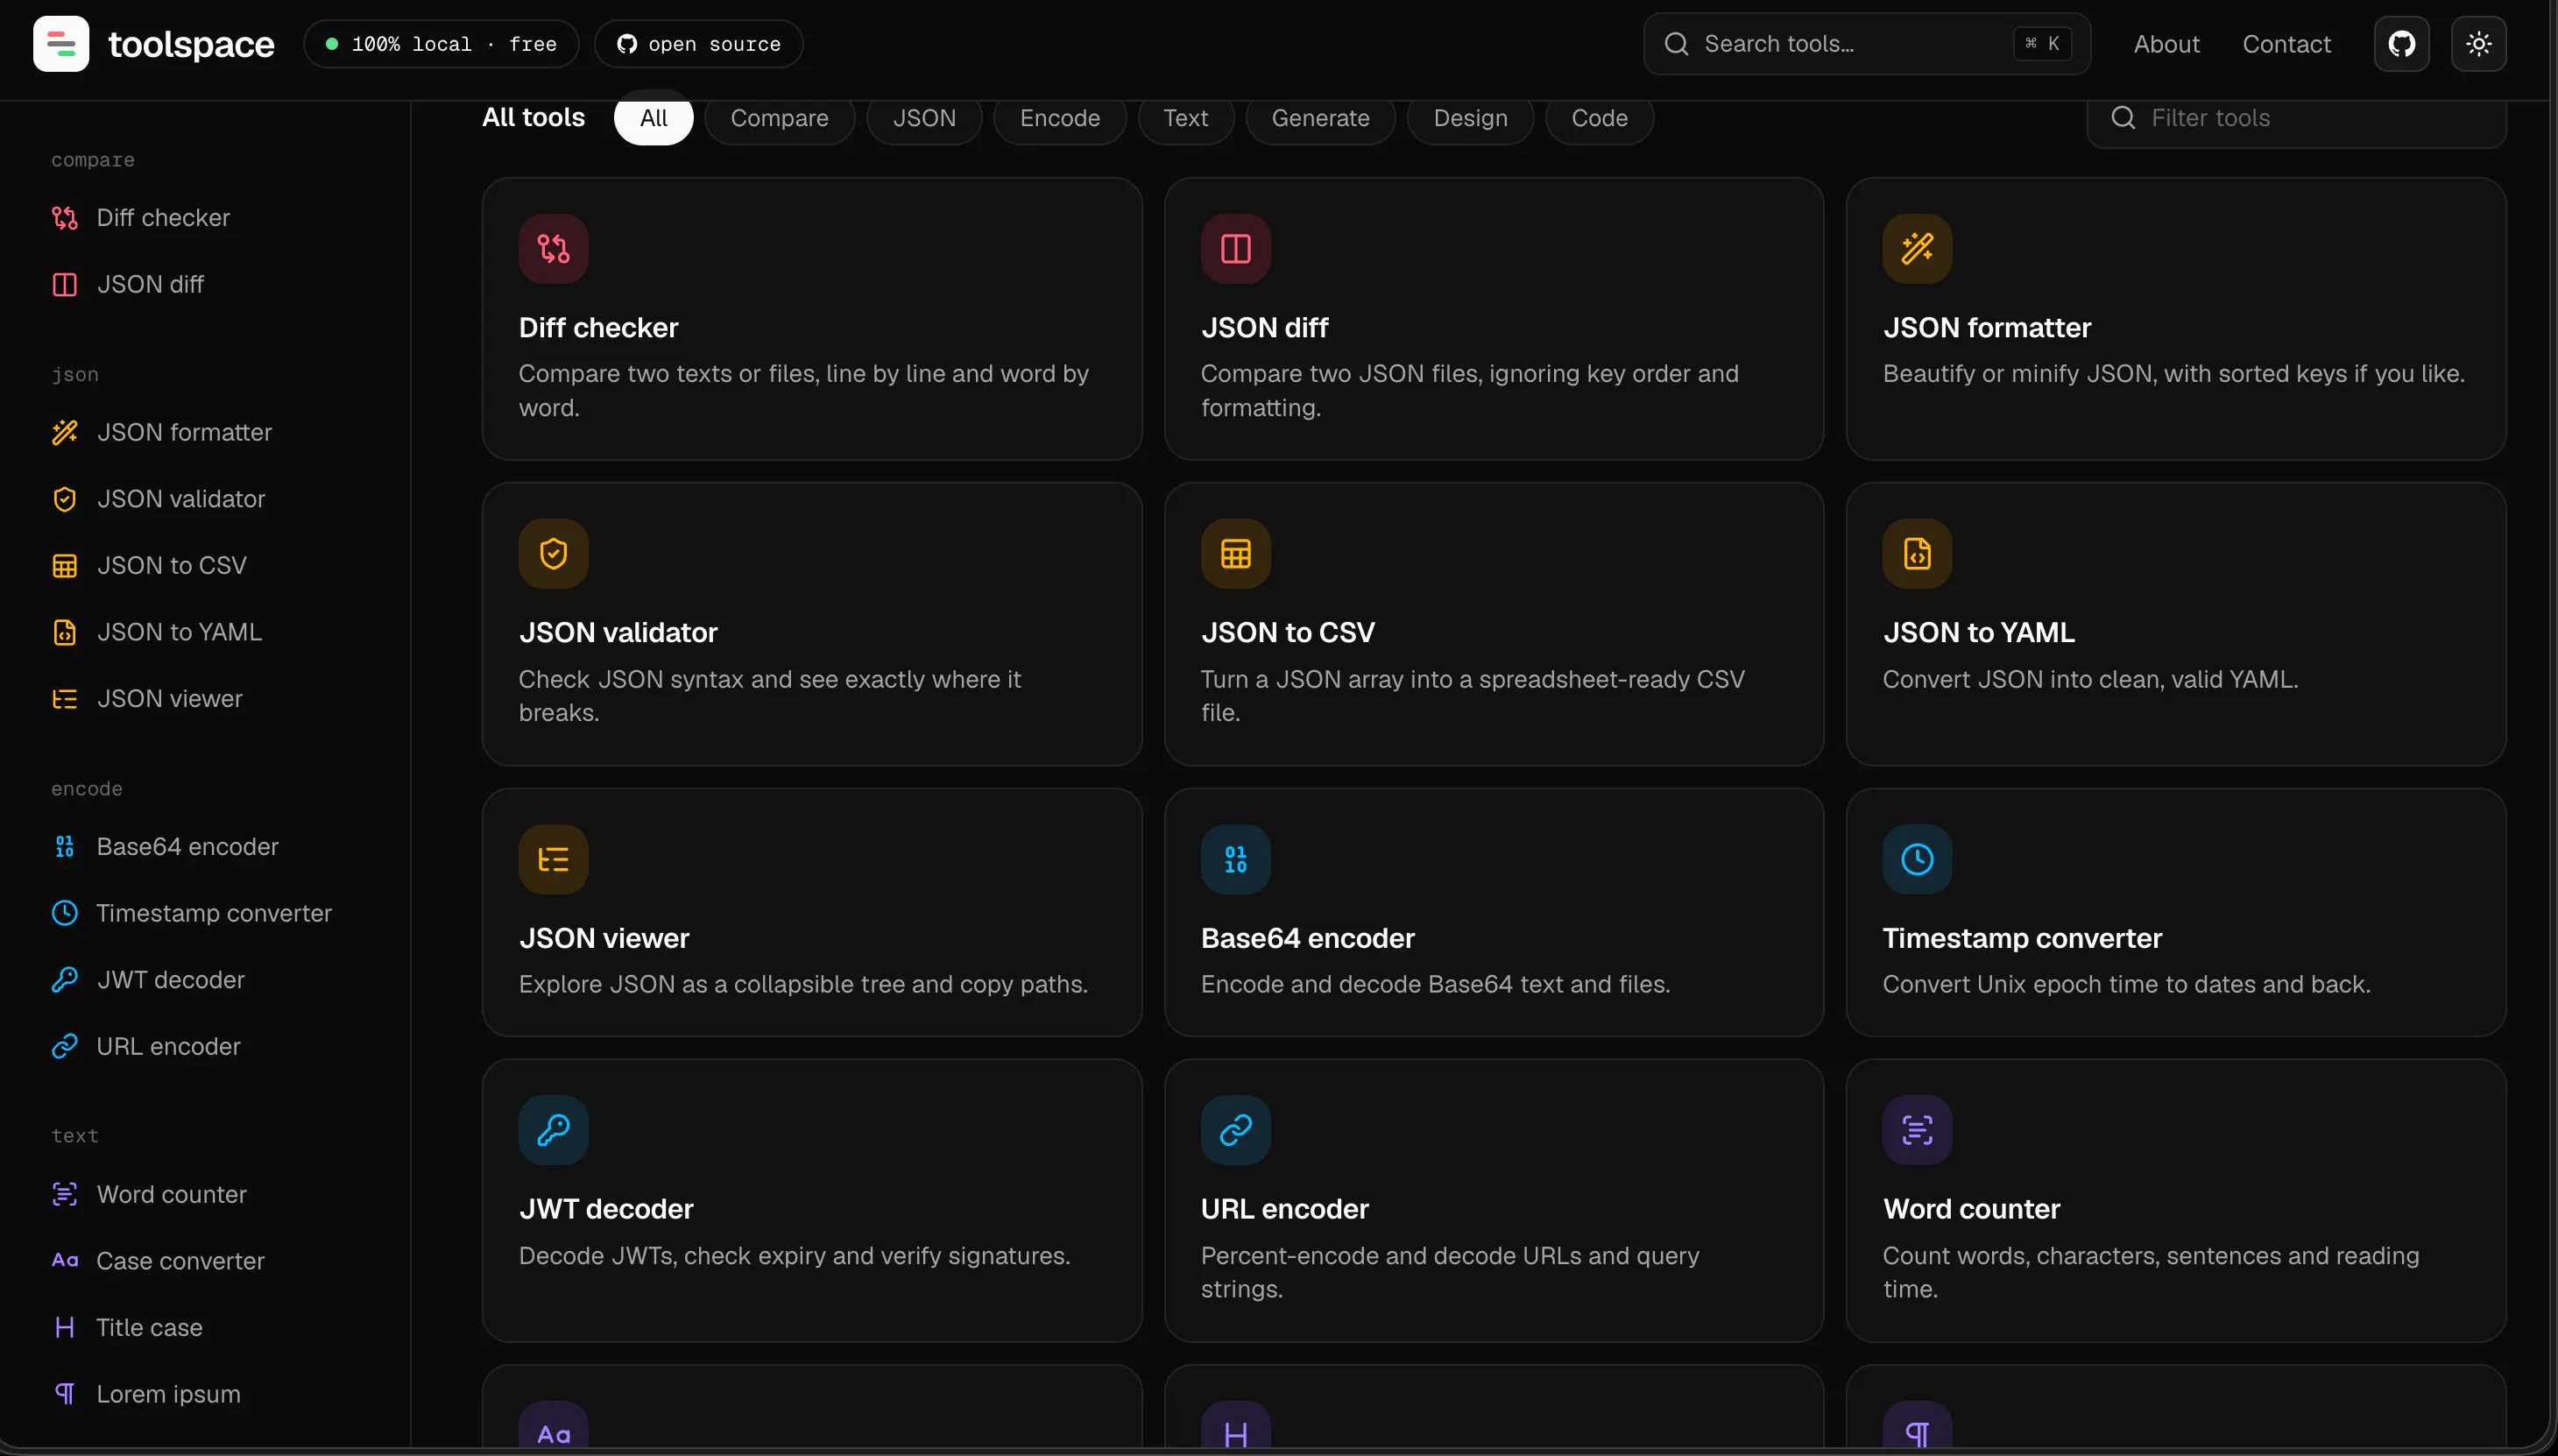Focus the Filter tools input box
Screen dimensions: 2558x1456
coord(2296,118)
